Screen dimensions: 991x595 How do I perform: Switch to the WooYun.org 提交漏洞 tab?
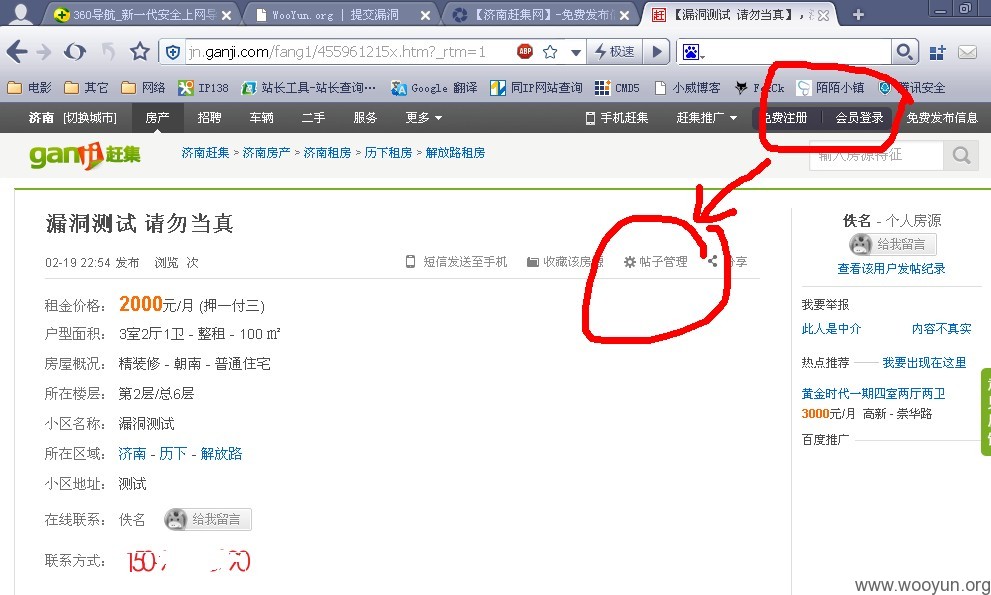(335, 15)
